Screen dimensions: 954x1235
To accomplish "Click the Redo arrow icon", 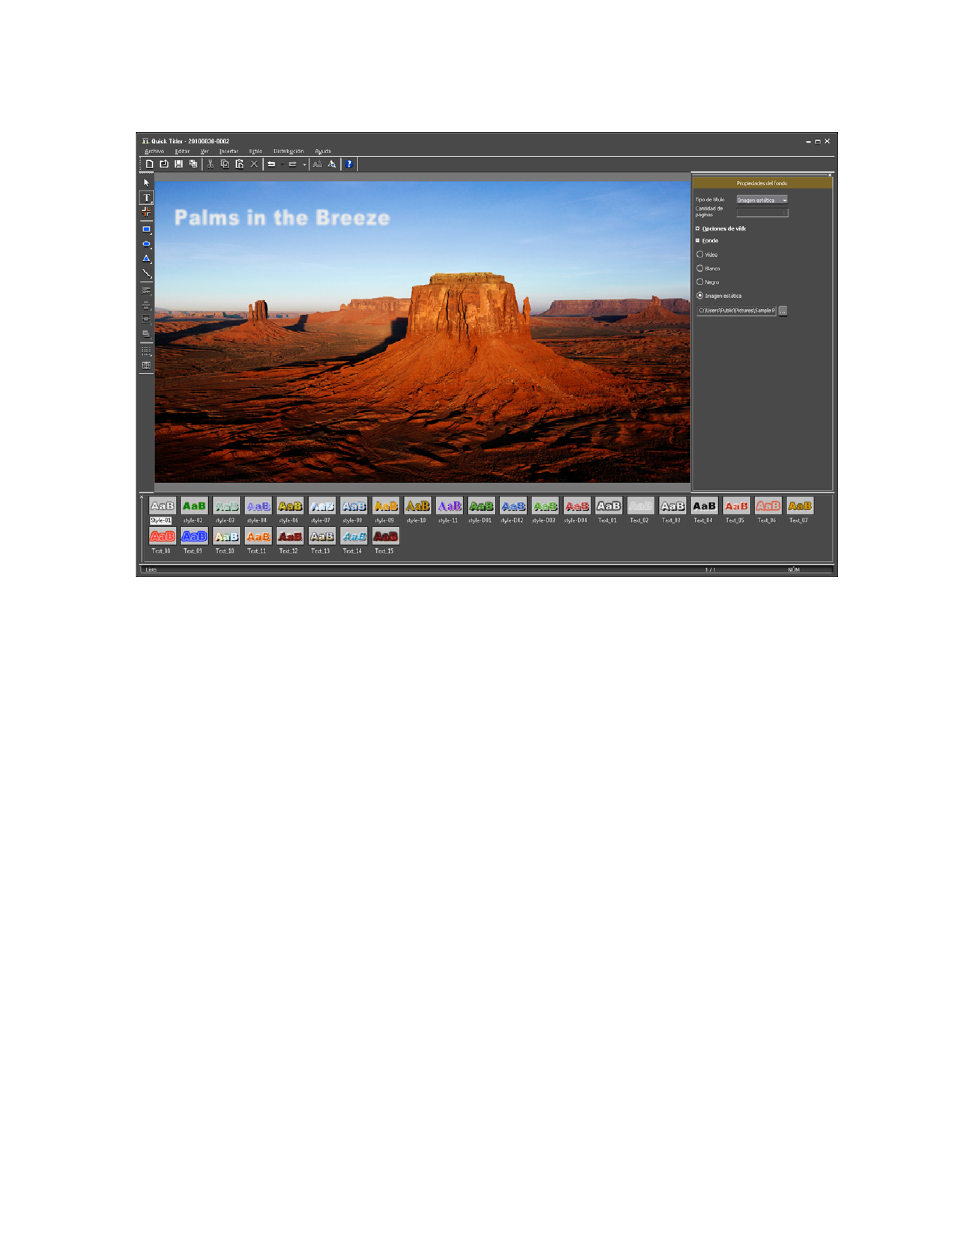I will pos(293,164).
